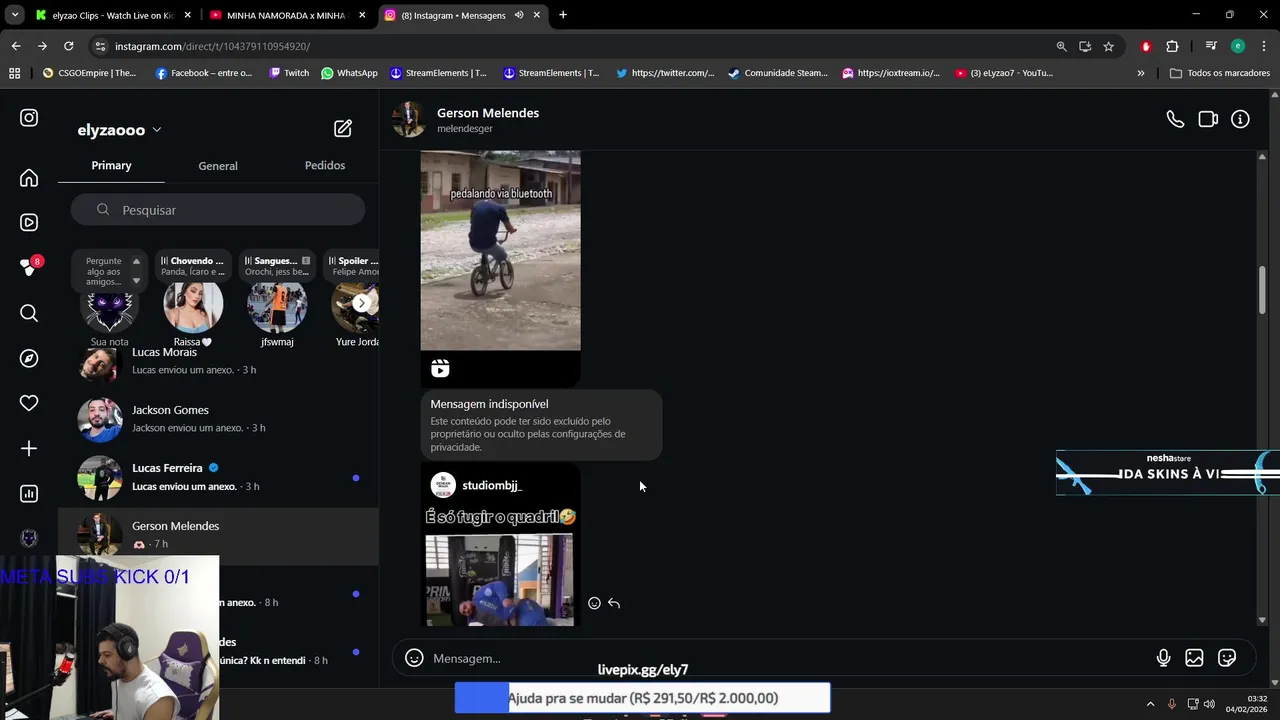Switch to the General inbox tab
Image resolution: width=1280 pixels, height=720 pixels.
tap(218, 166)
